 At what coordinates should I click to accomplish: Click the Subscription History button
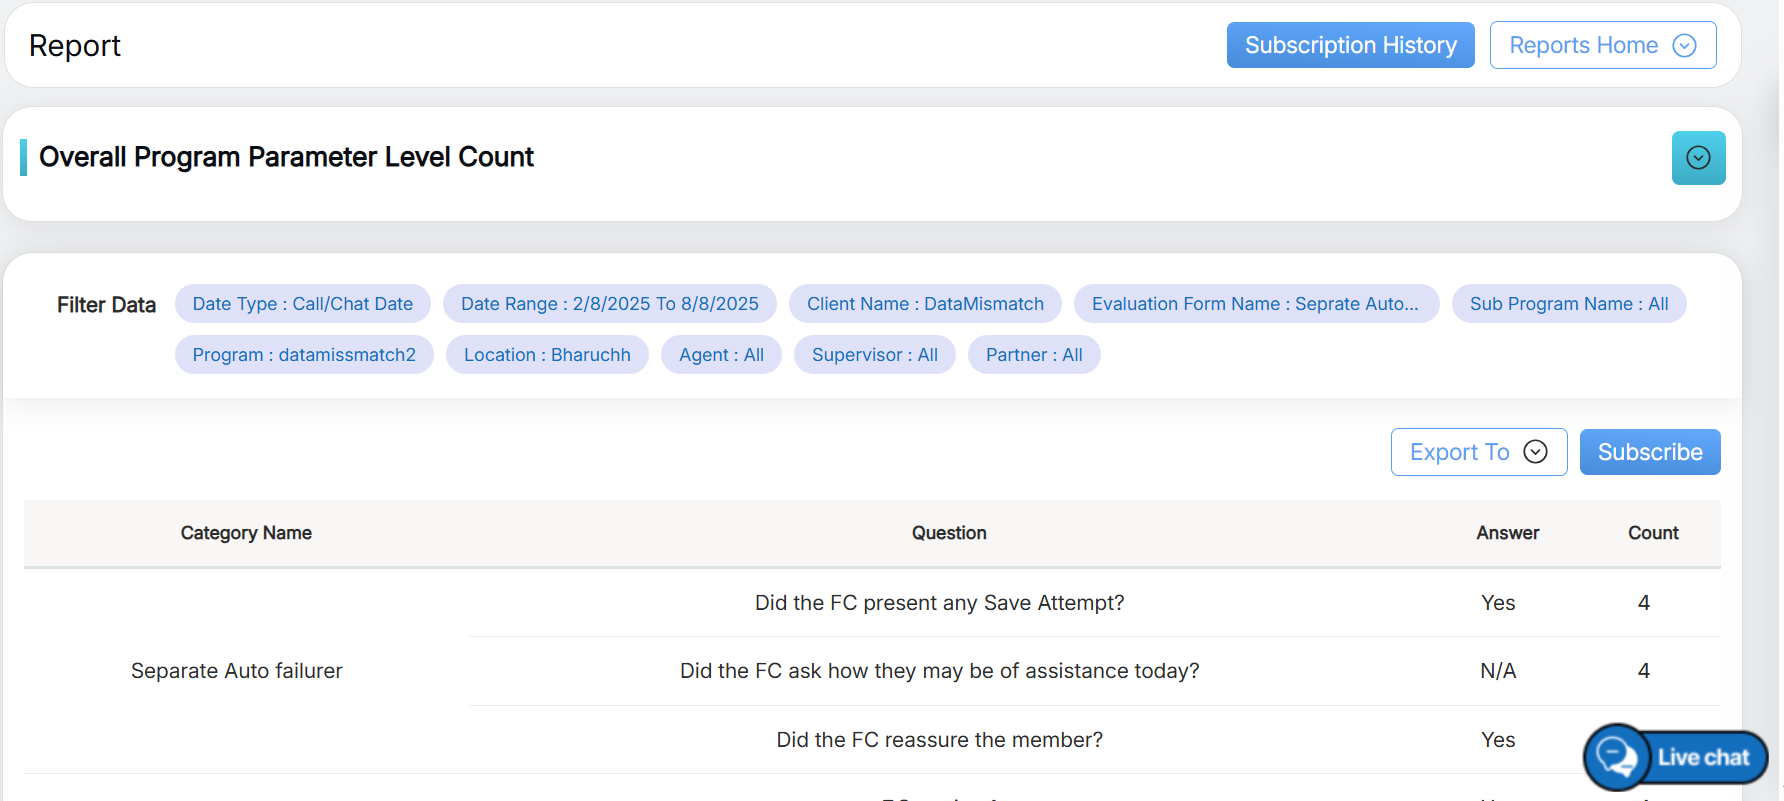point(1350,45)
